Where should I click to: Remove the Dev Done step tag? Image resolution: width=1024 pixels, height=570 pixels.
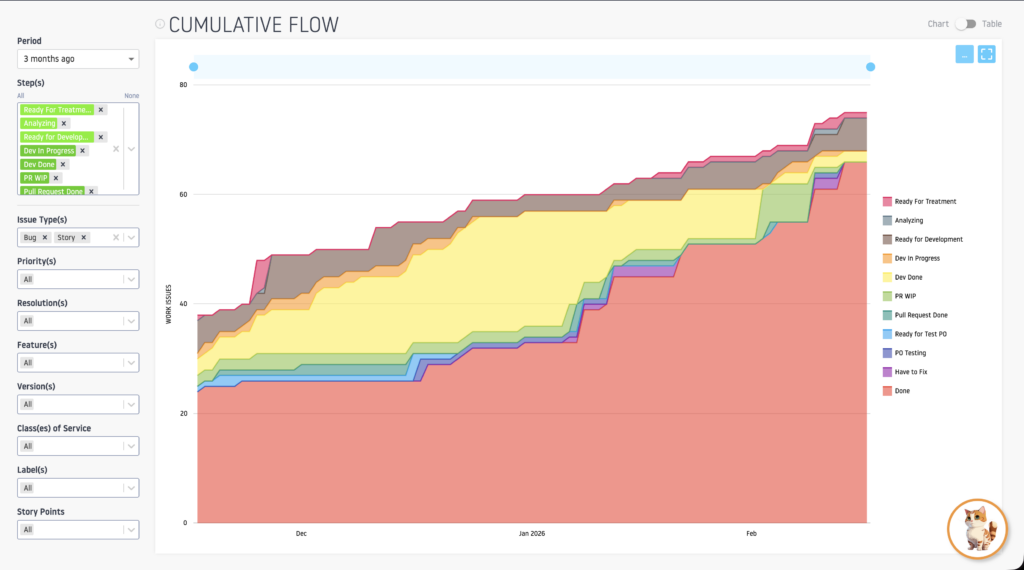pyautogui.click(x=62, y=164)
